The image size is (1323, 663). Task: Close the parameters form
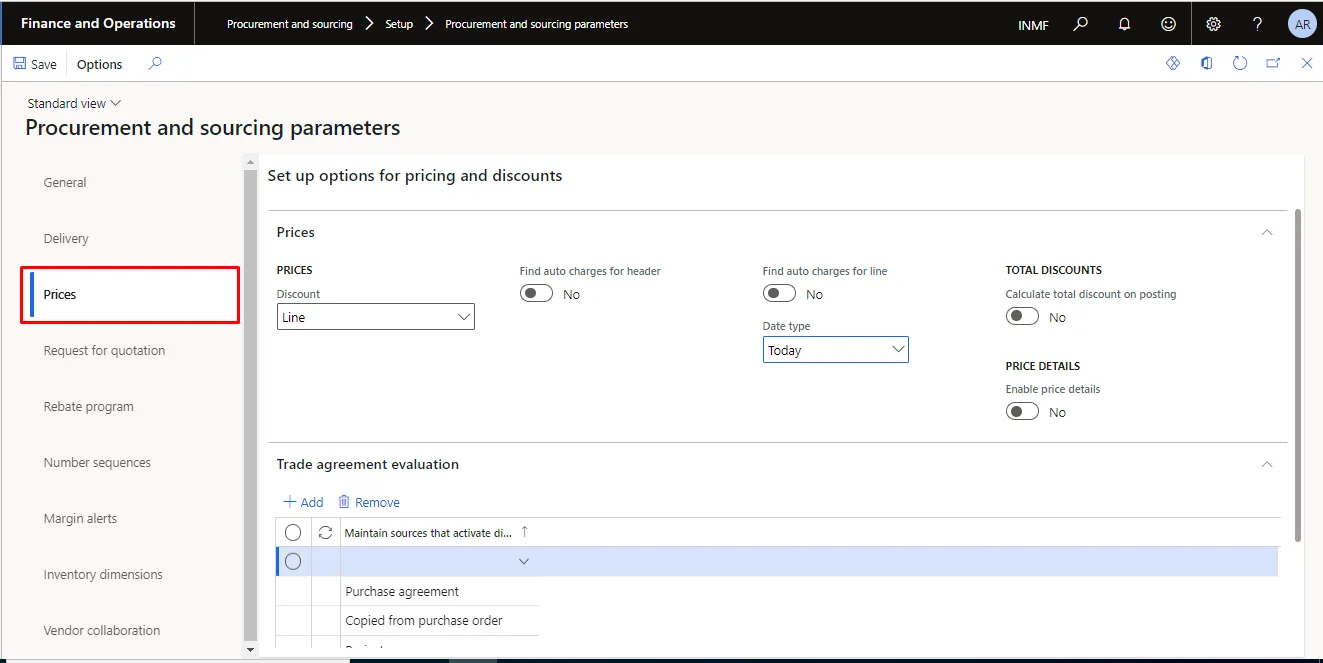(1306, 63)
